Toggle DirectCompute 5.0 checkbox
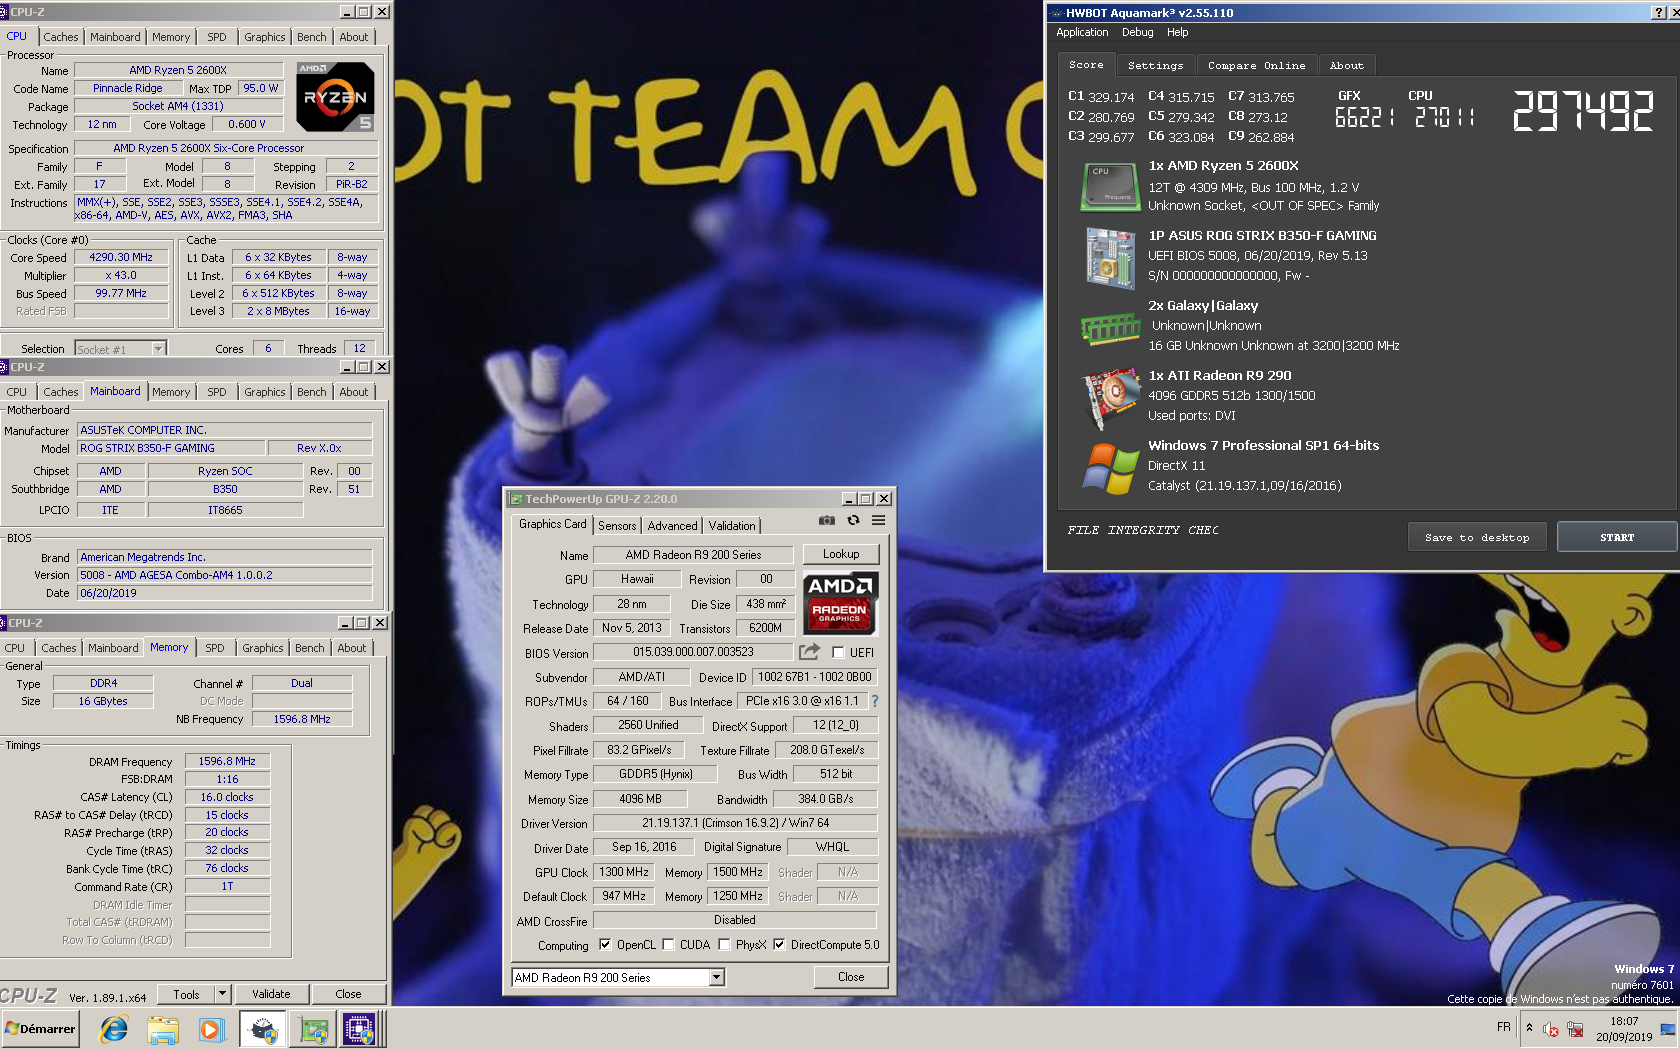Screen dimensions: 1680x1050 tap(779, 944)
